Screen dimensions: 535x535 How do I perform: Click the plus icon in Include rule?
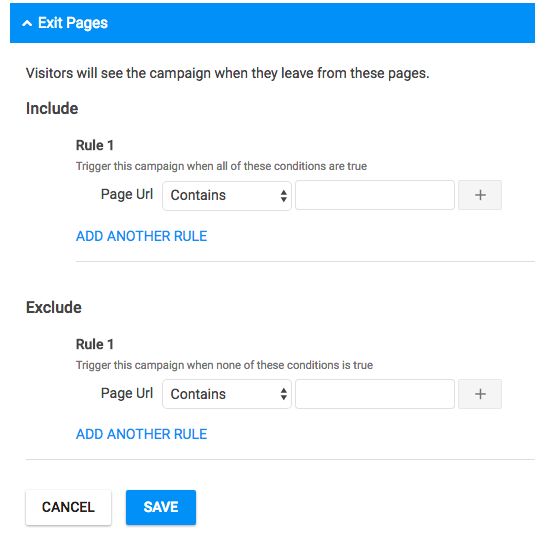[x=480, y=195]
